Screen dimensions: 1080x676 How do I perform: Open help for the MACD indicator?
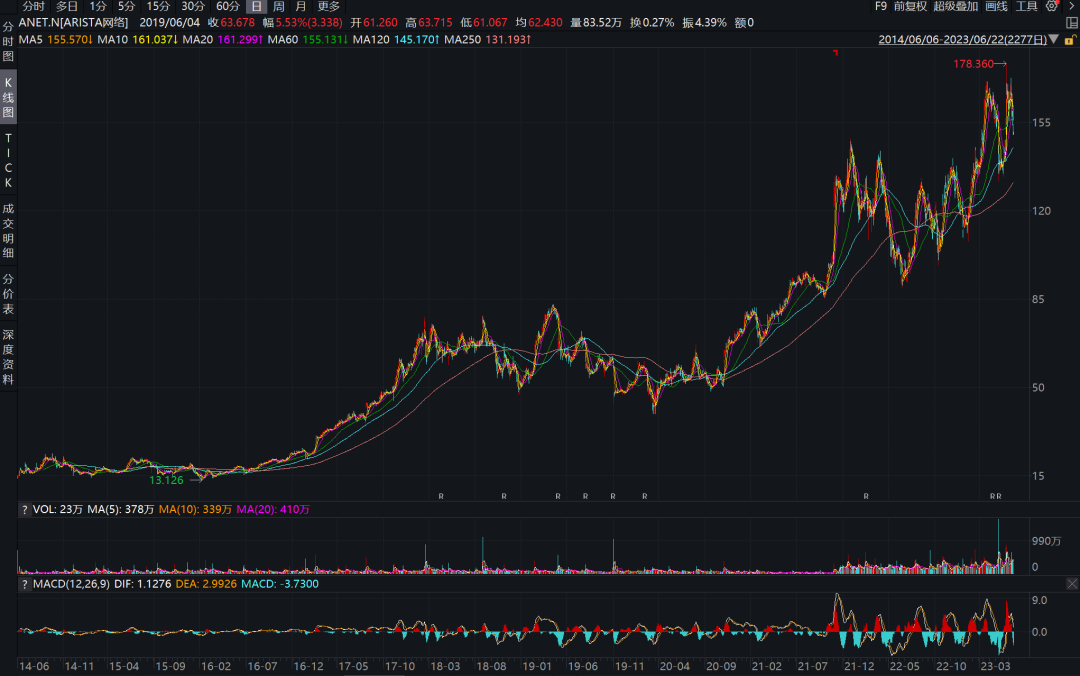click(x=25, y=584)
